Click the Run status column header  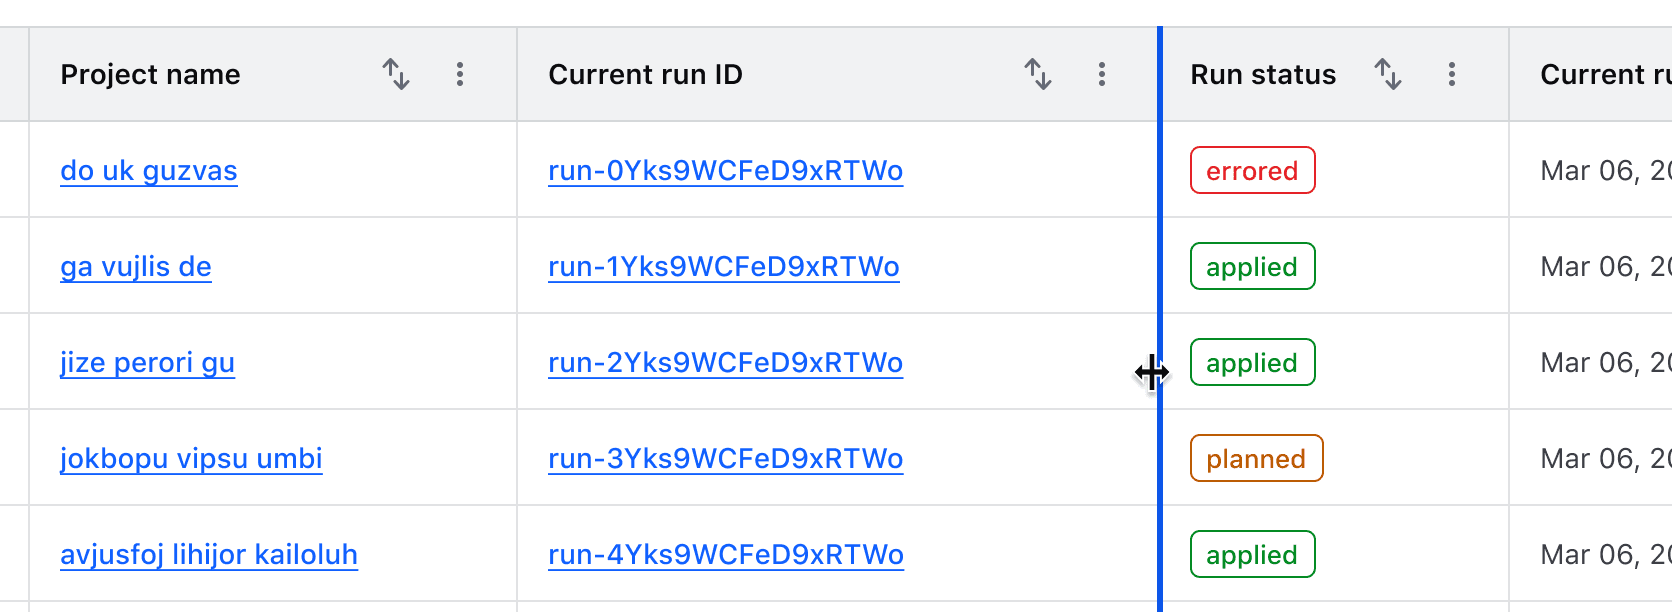pos(1263,74)
